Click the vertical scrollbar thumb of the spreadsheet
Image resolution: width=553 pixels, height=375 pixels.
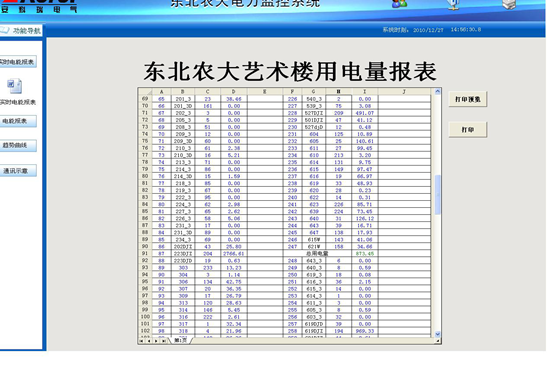(x=438, y=194)
